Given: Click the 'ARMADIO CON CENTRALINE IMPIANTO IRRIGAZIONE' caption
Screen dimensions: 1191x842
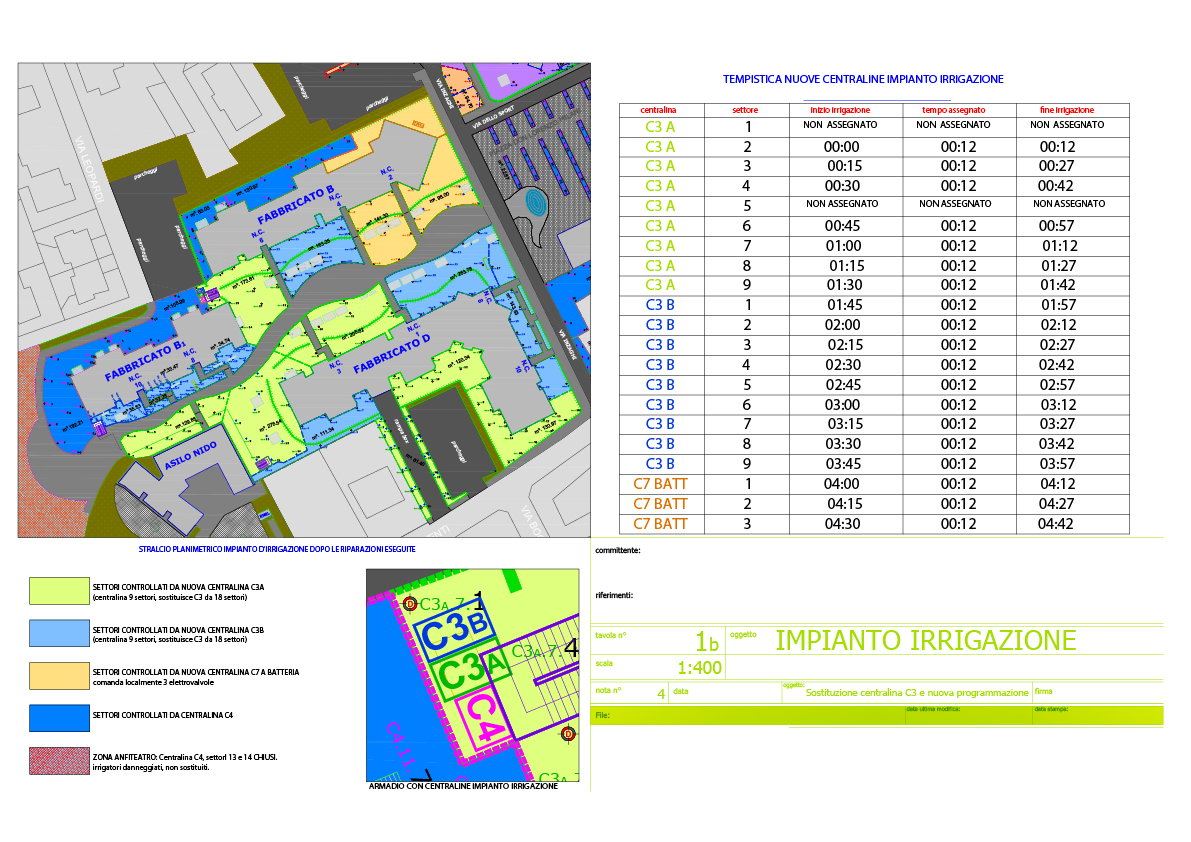Looking at the screenshot, I should pyautogui.click(x=463, y=786).
